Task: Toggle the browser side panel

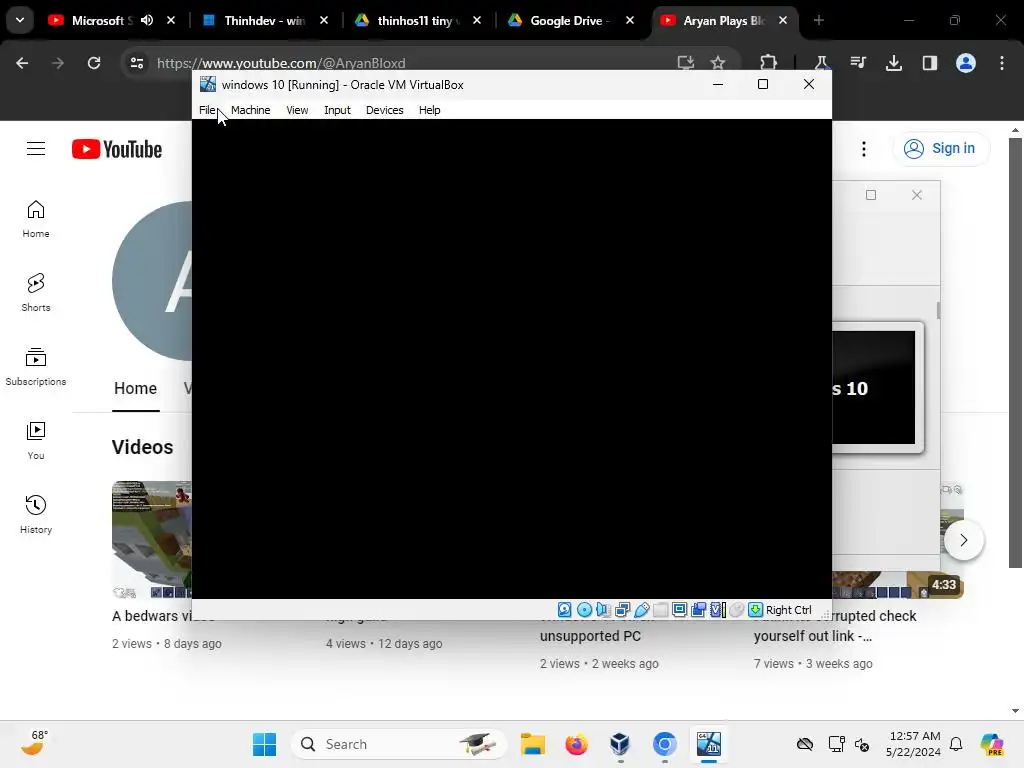Action: (930, 63)
